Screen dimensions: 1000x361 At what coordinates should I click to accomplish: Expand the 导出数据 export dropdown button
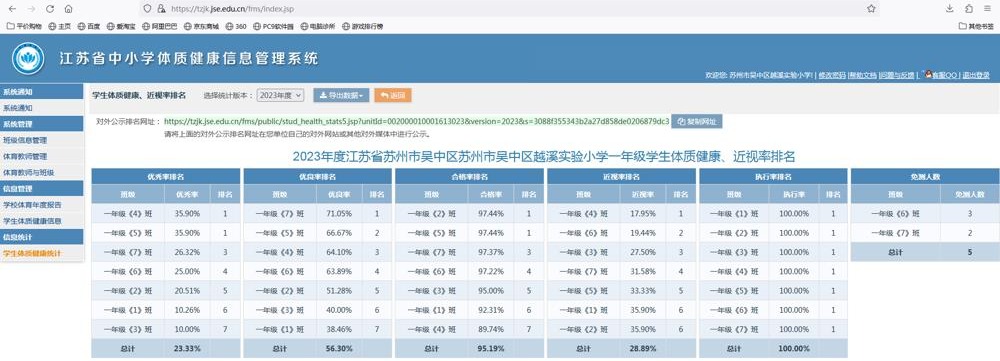pyautogui.click(x=341, y=95)
